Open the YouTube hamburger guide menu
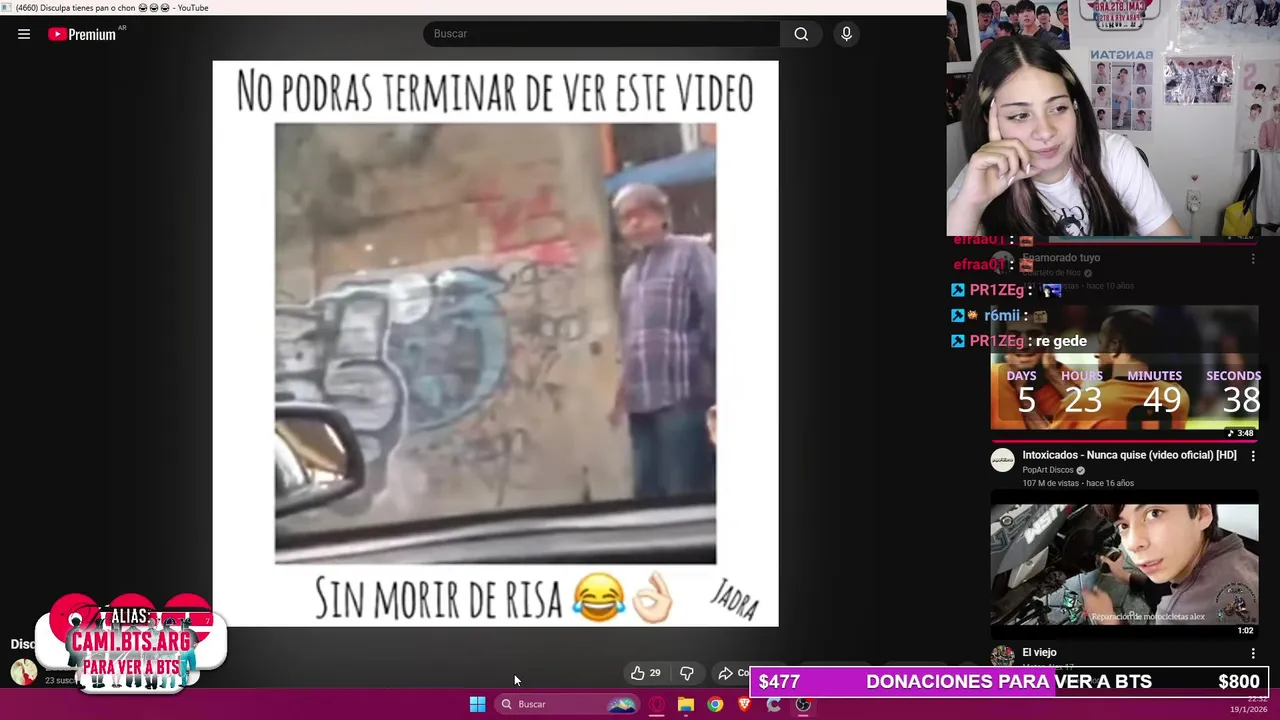The height and width of the screenshot is (720, 1280). point(24,34)
